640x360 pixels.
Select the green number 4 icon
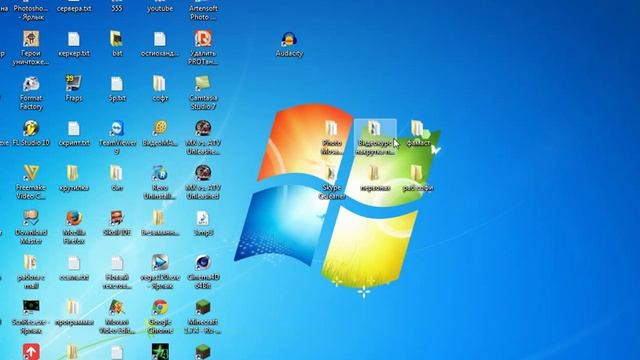160,352
